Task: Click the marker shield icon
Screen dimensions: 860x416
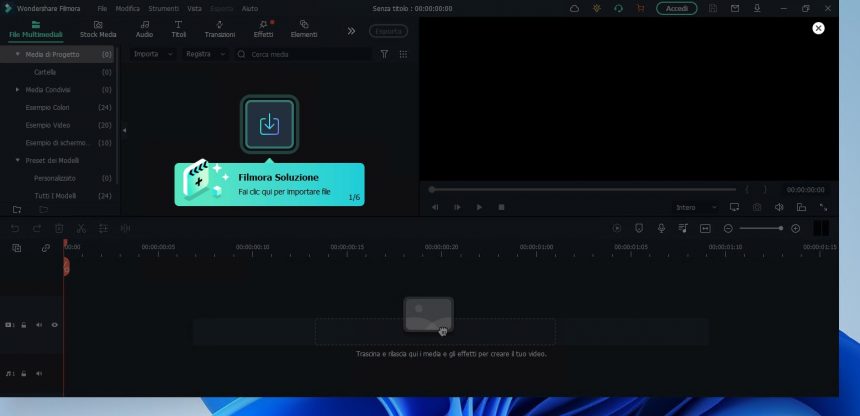Action: (639, 228)
